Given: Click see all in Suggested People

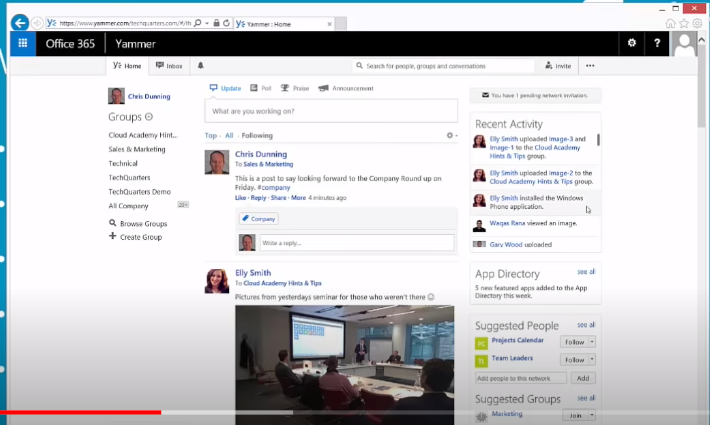Looking at the screenshot, I should [586, 325].
